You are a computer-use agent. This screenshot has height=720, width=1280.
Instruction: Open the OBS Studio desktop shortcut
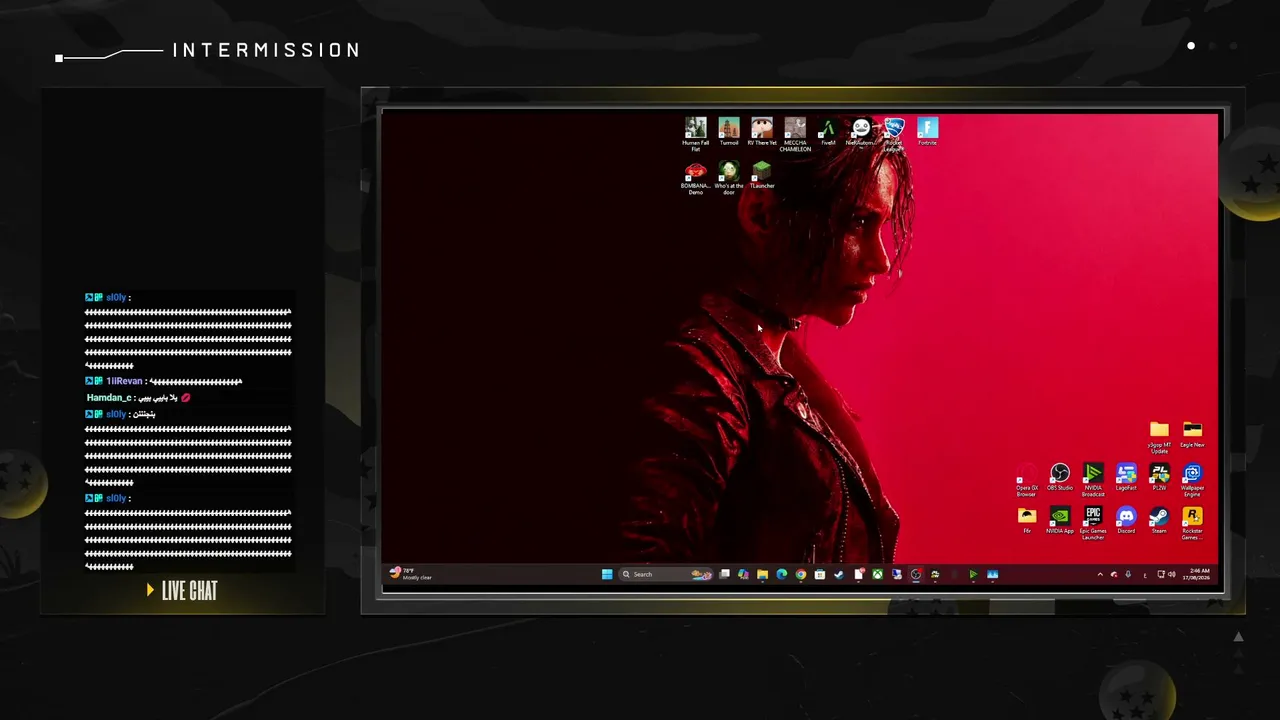pos(1060,478)
